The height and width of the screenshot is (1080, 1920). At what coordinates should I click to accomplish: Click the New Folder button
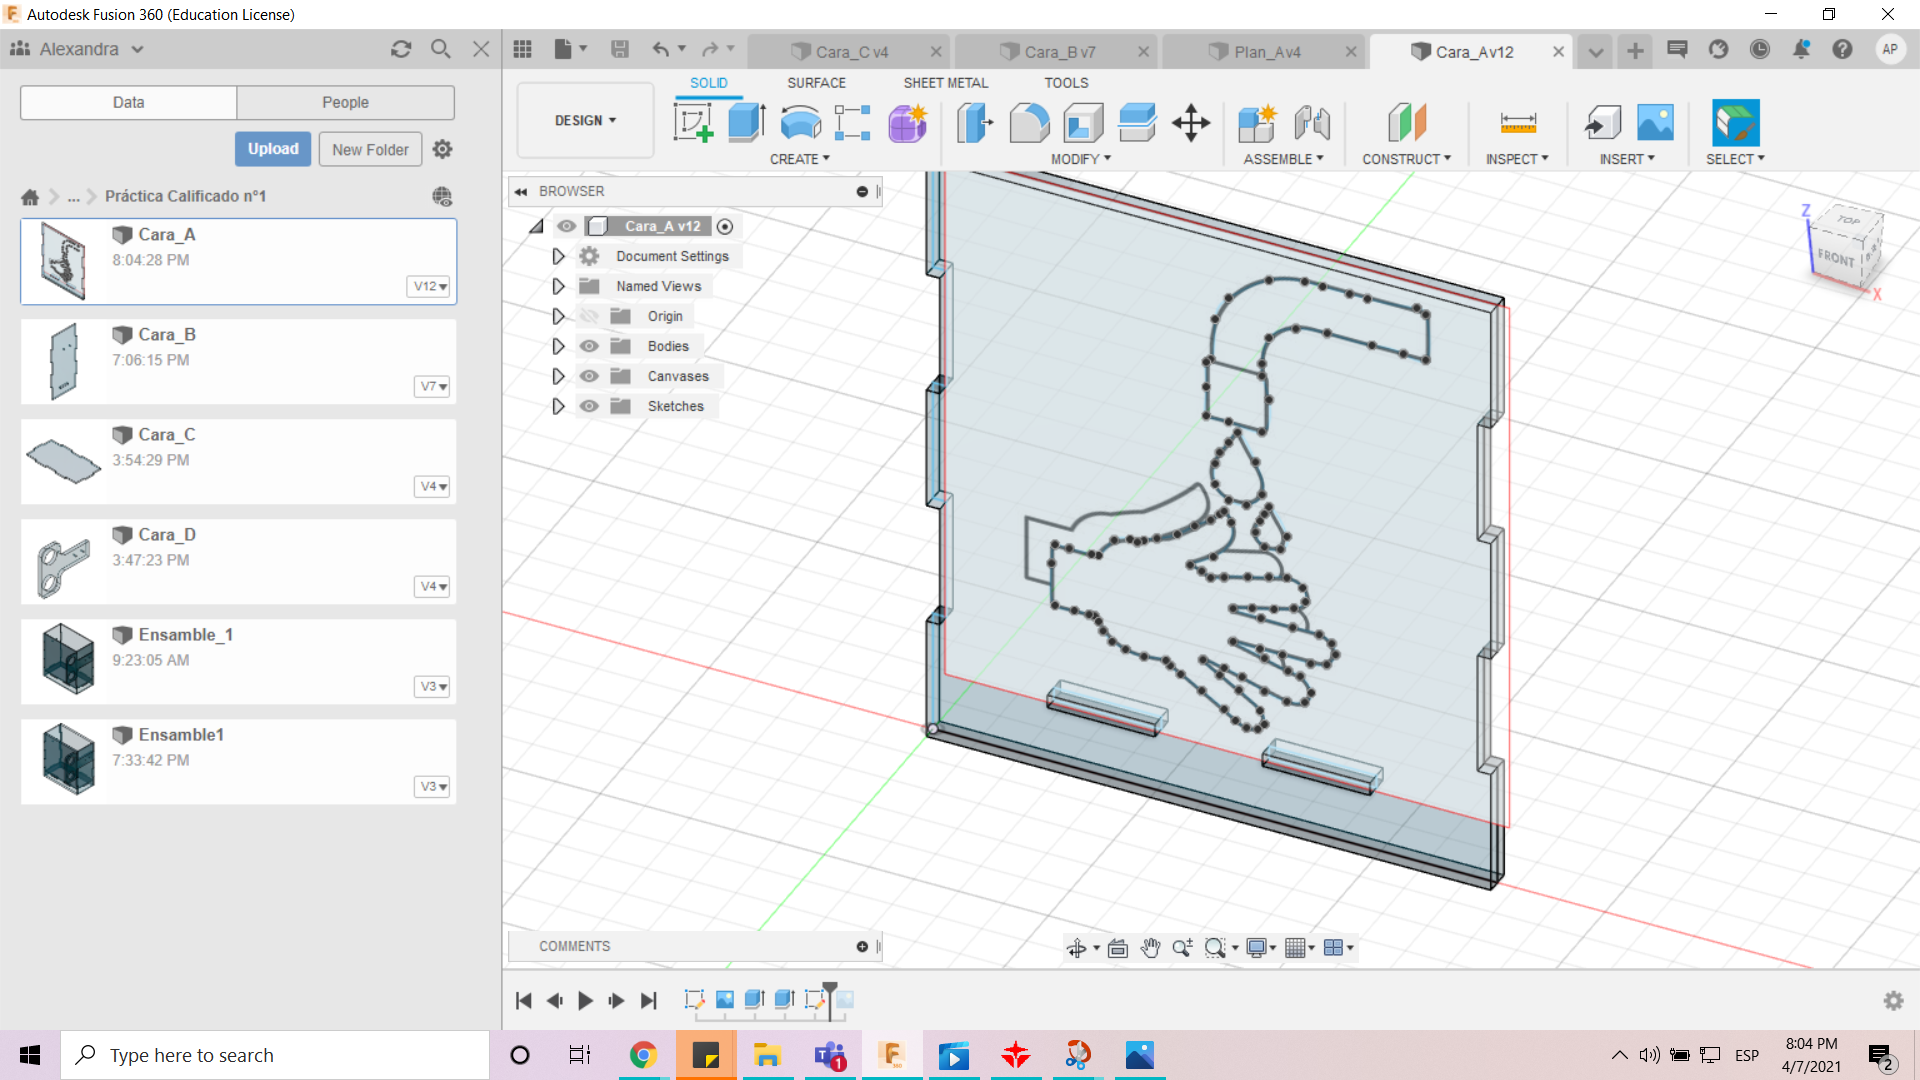369,149
